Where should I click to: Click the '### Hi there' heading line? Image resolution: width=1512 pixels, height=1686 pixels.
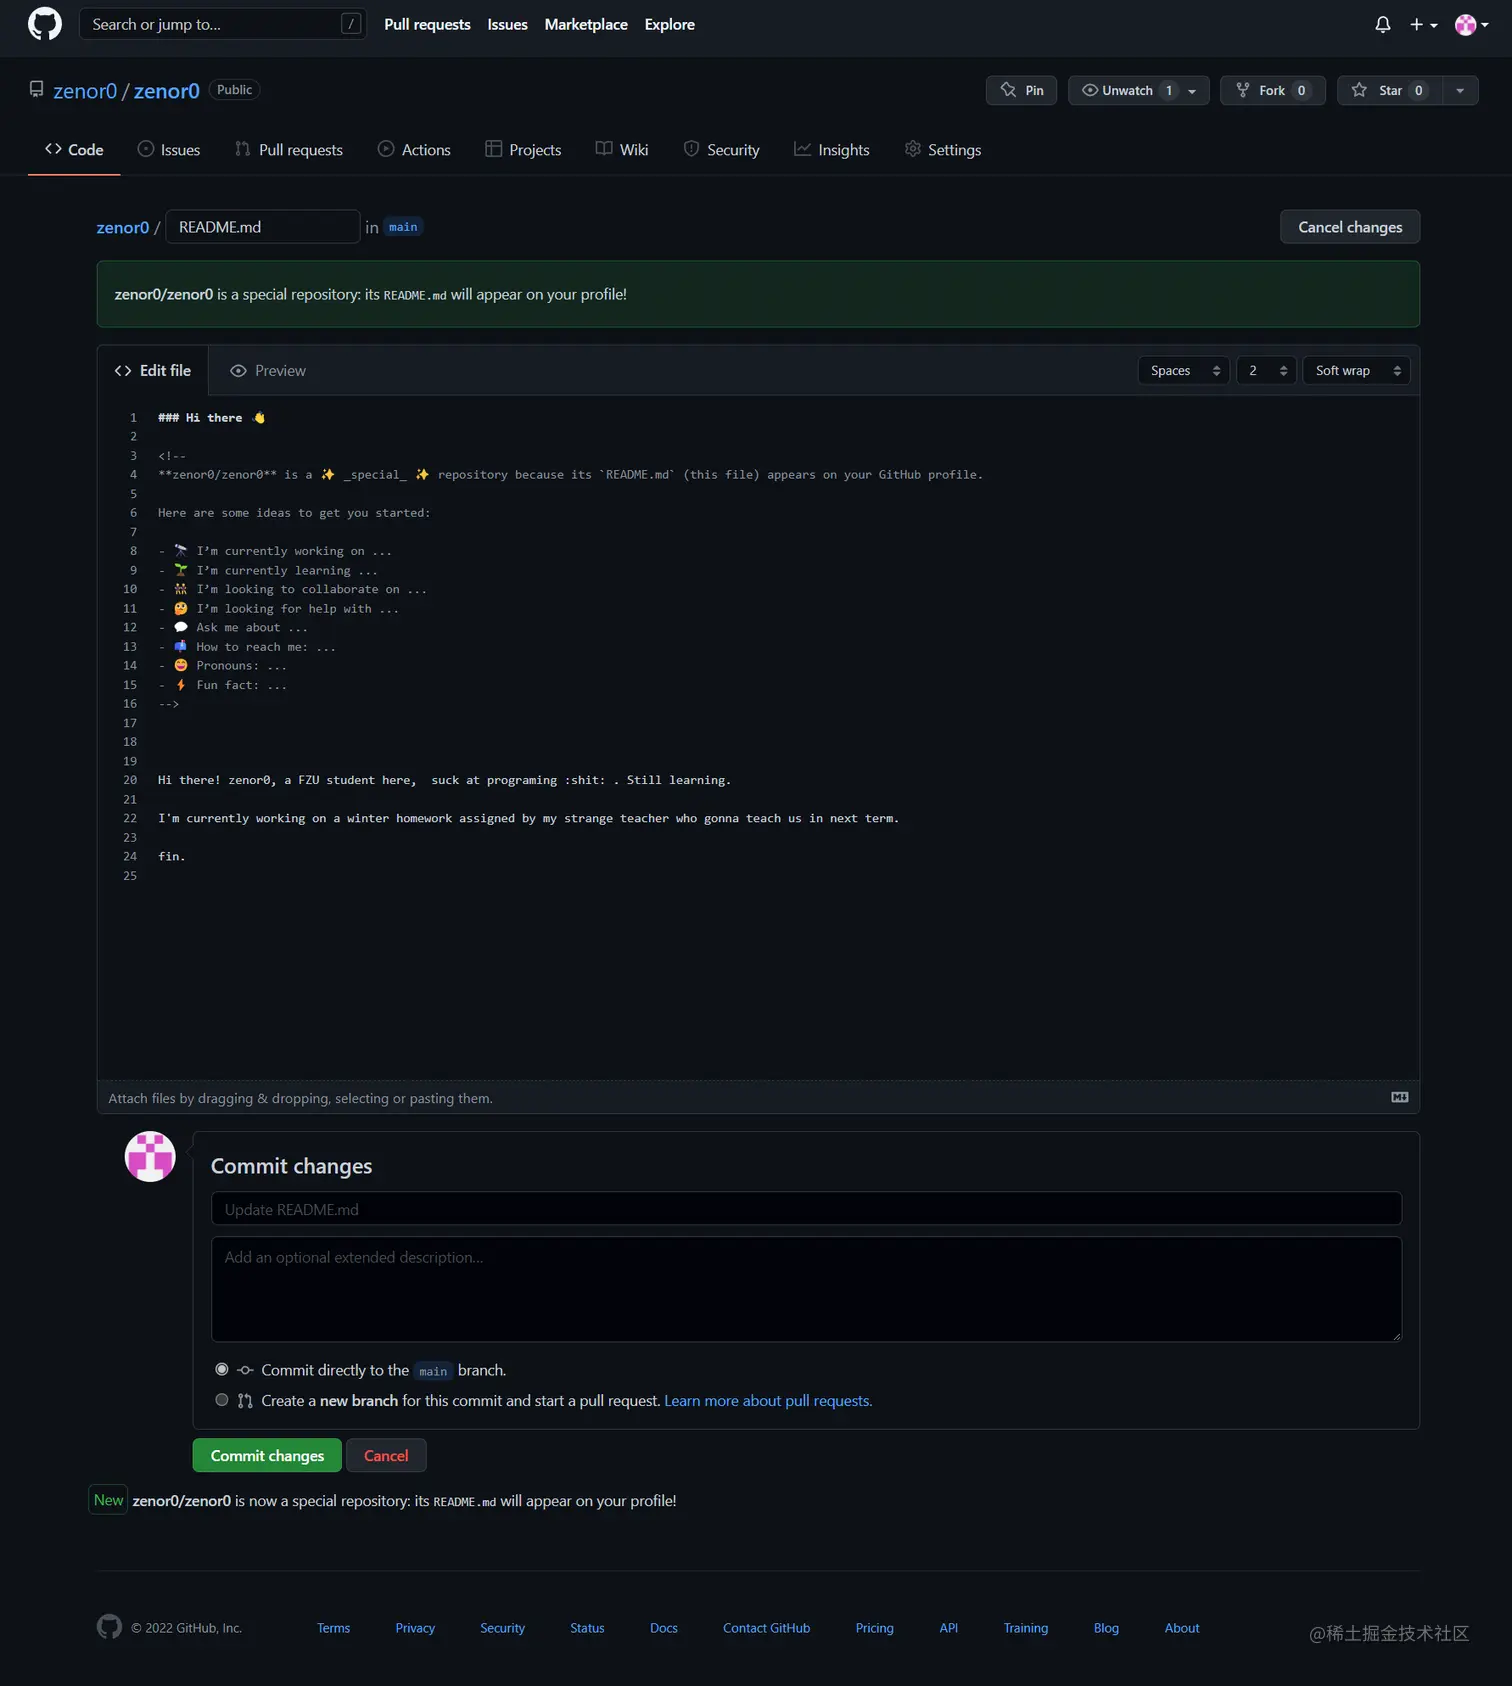pyautogui.click(x=212, y=418)
